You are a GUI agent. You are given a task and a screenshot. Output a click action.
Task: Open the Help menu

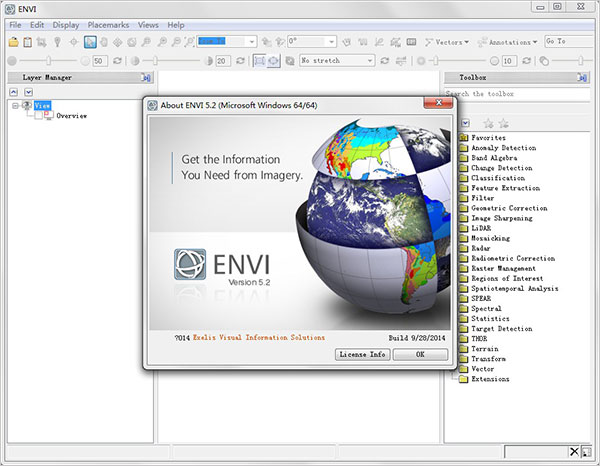click(x=176, y=25)
